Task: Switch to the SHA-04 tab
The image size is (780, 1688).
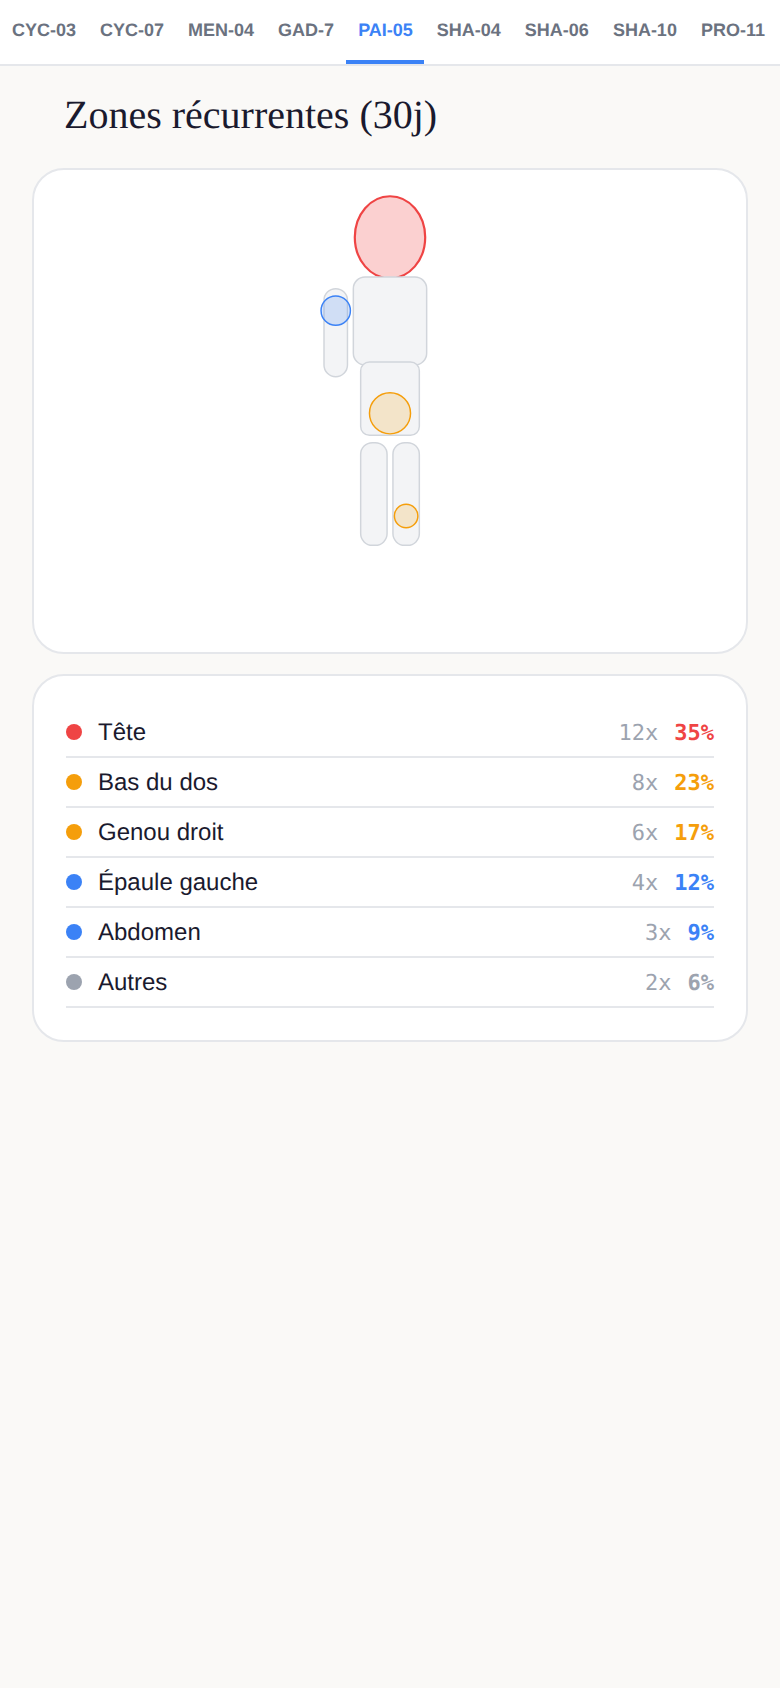Action: pos(469,31)
